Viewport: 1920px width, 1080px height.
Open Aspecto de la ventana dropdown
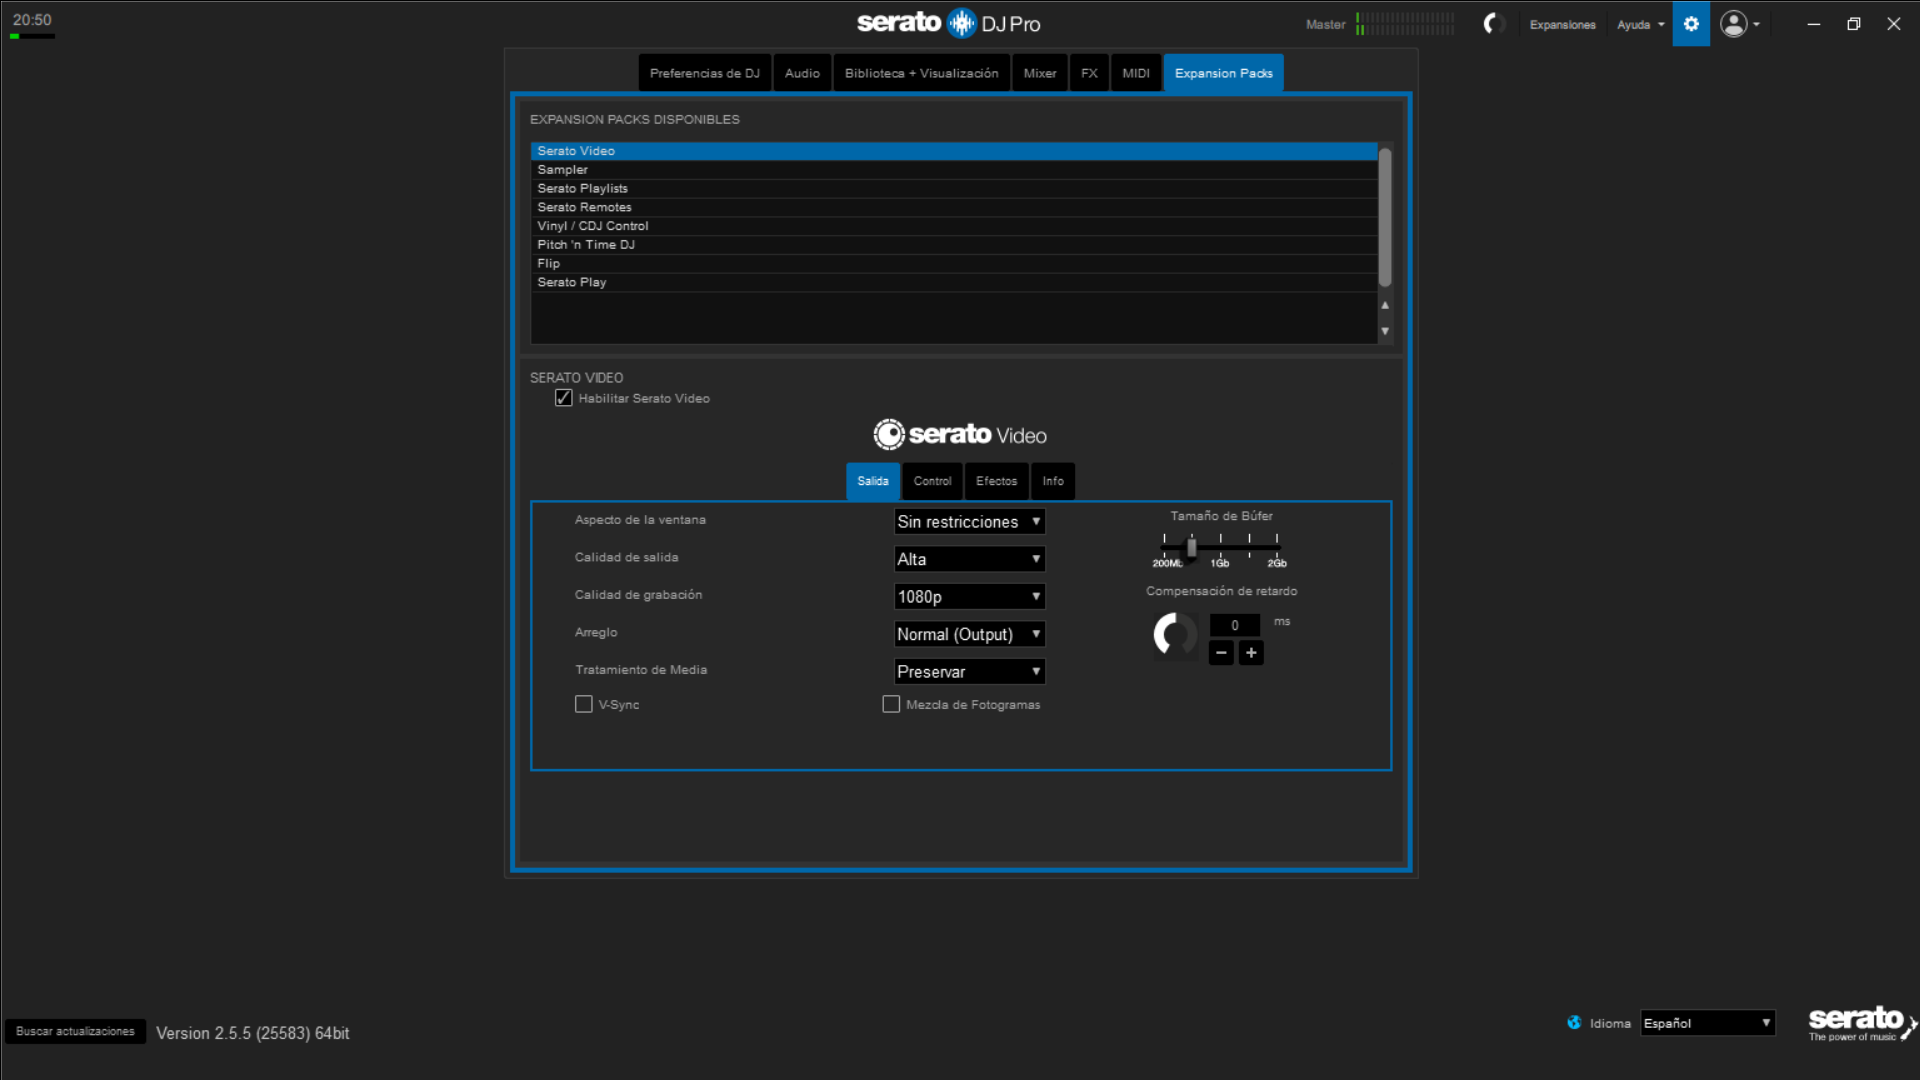tap(968, 521)
